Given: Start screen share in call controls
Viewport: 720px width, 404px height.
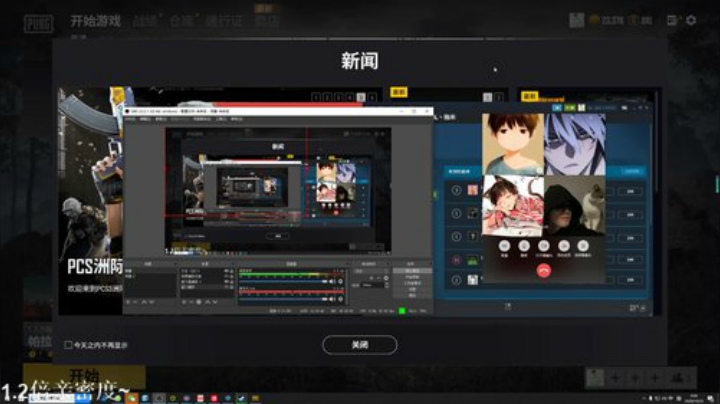Looking at the screenshot, I should (x=563, y=246).
